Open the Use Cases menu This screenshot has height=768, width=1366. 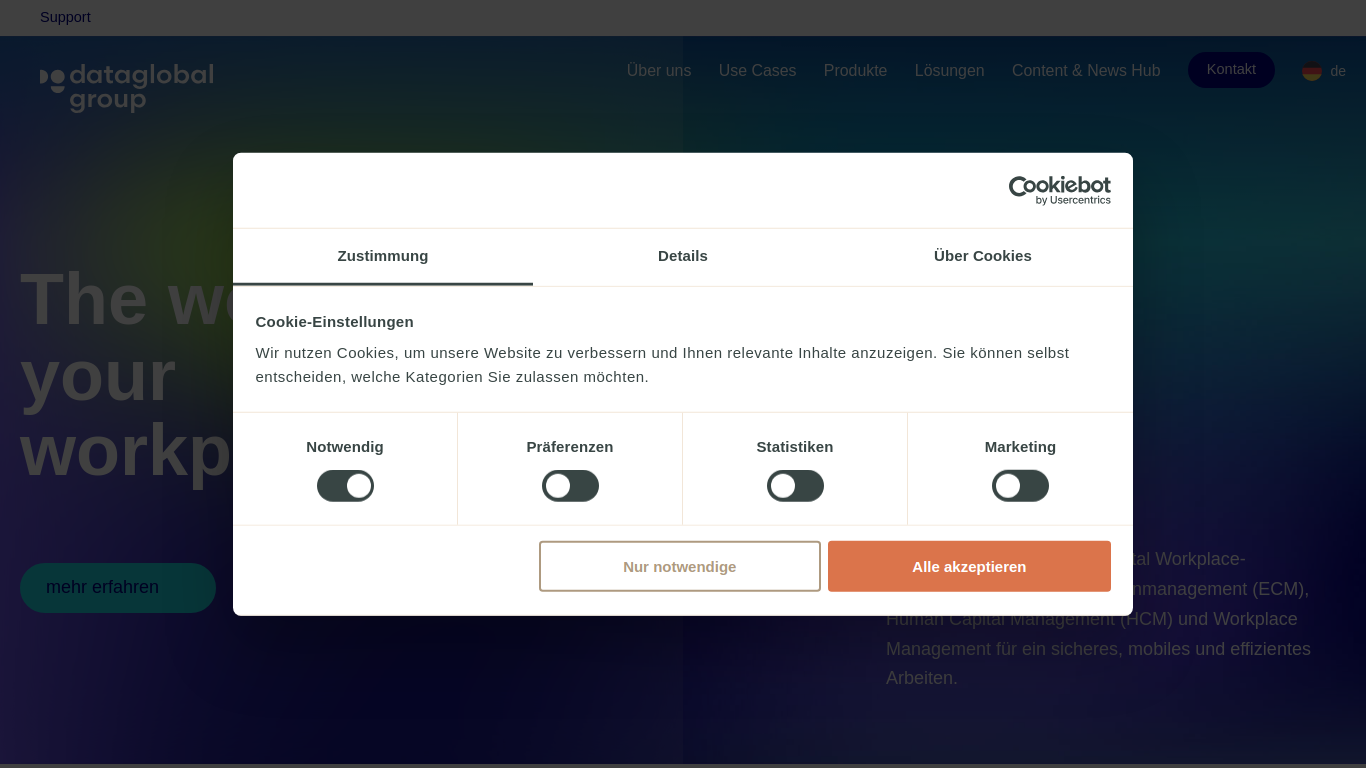tap(757, 71)
